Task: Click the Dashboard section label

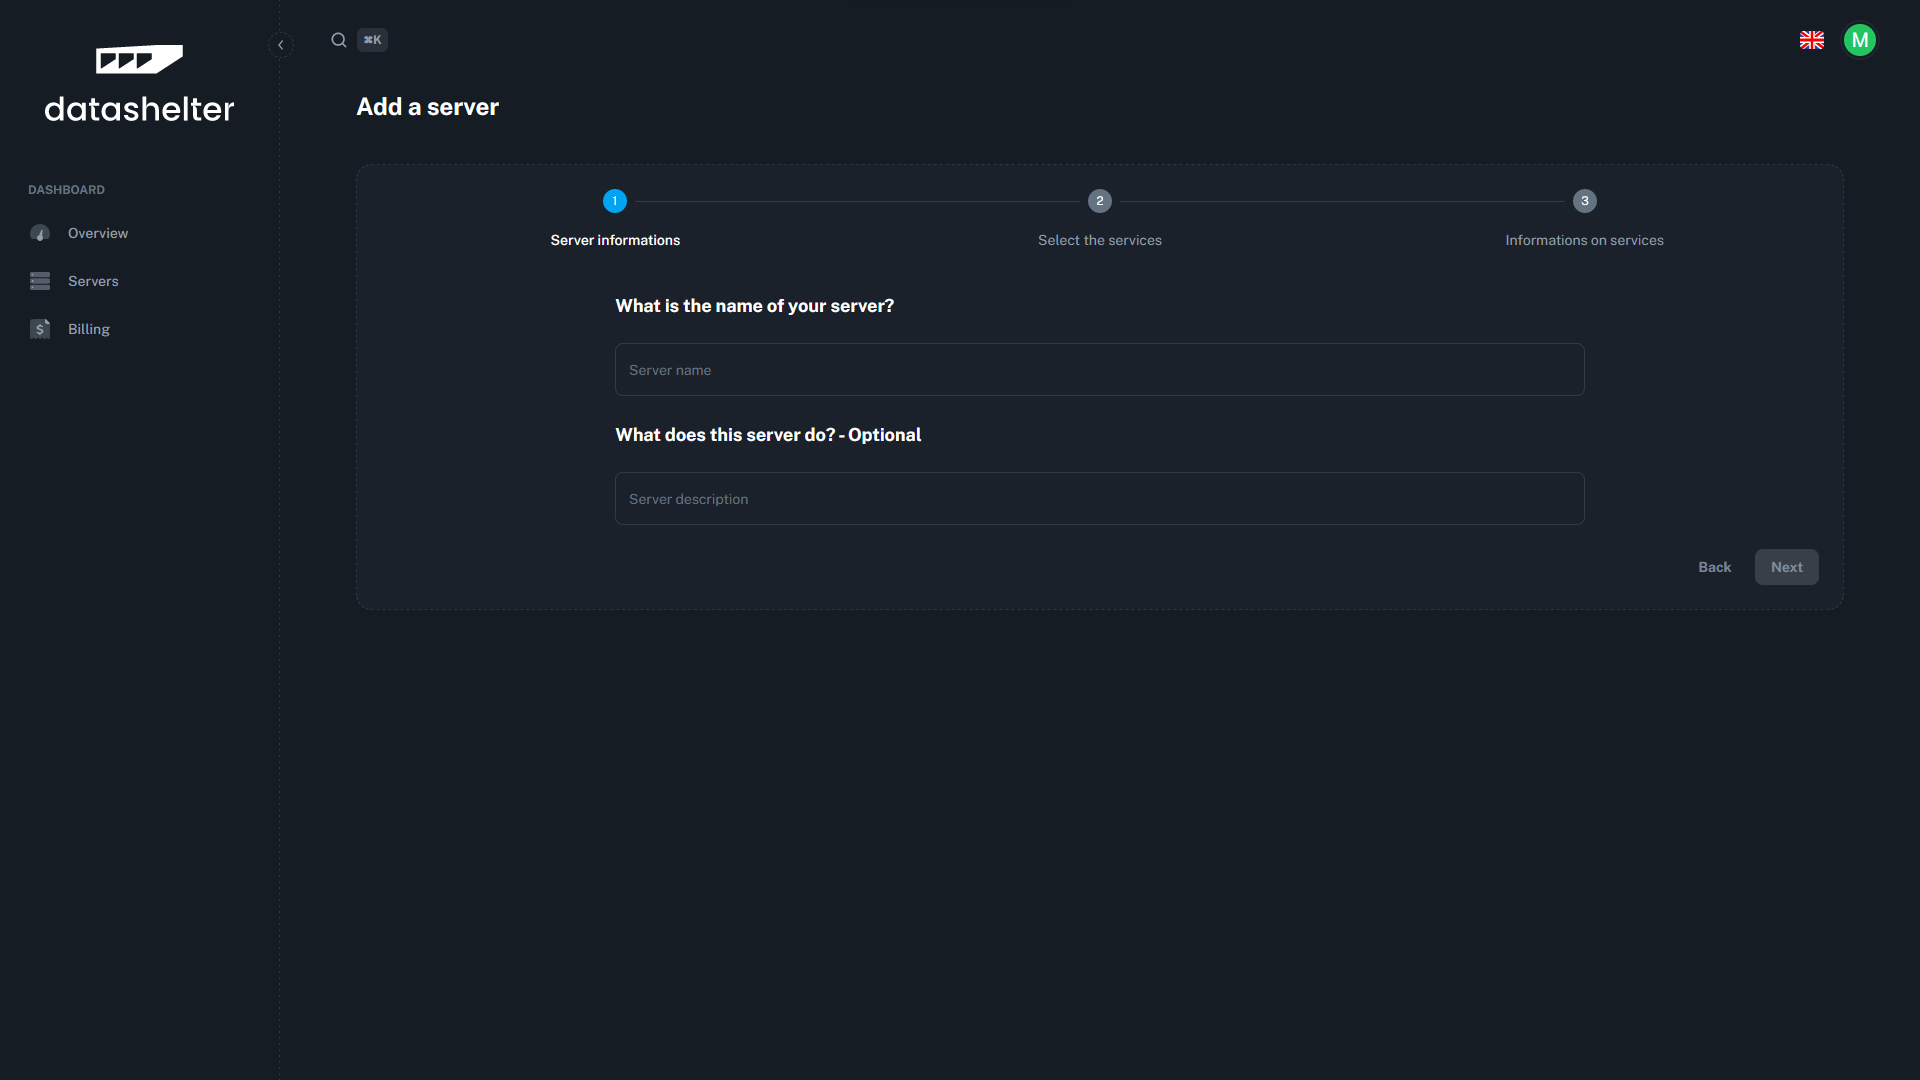Action: 66,190
